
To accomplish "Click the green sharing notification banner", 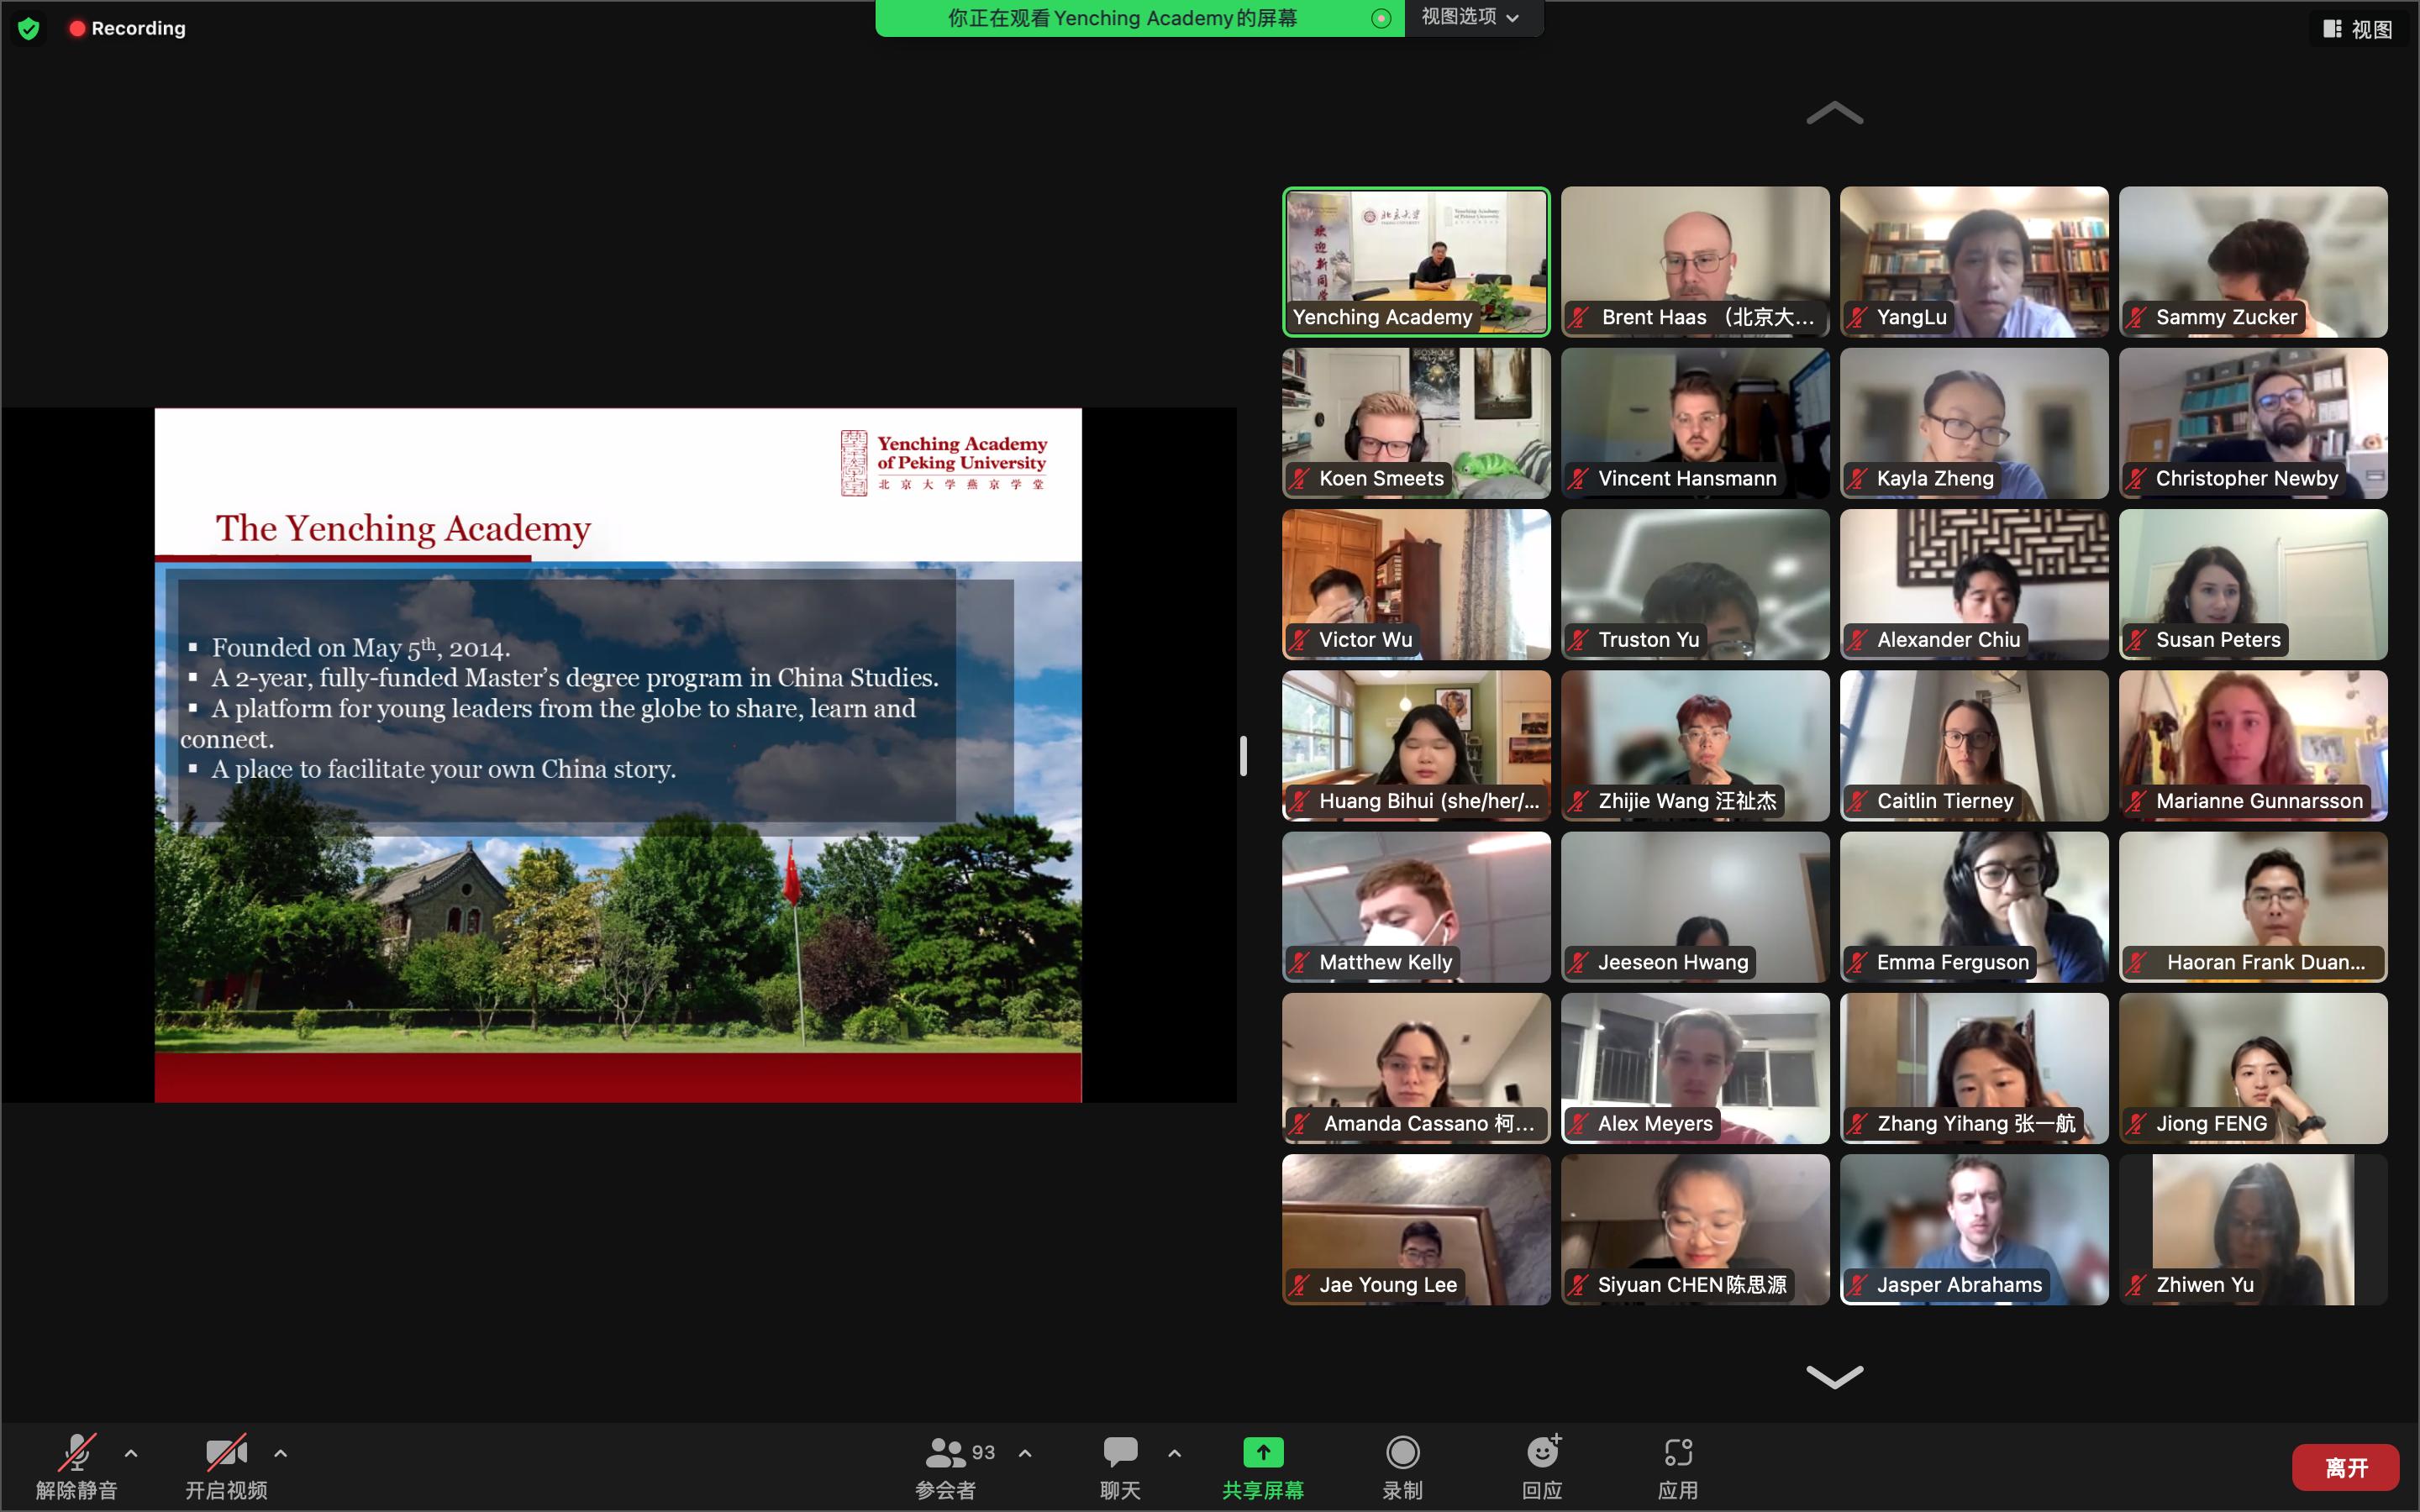I will point(1122,18).
